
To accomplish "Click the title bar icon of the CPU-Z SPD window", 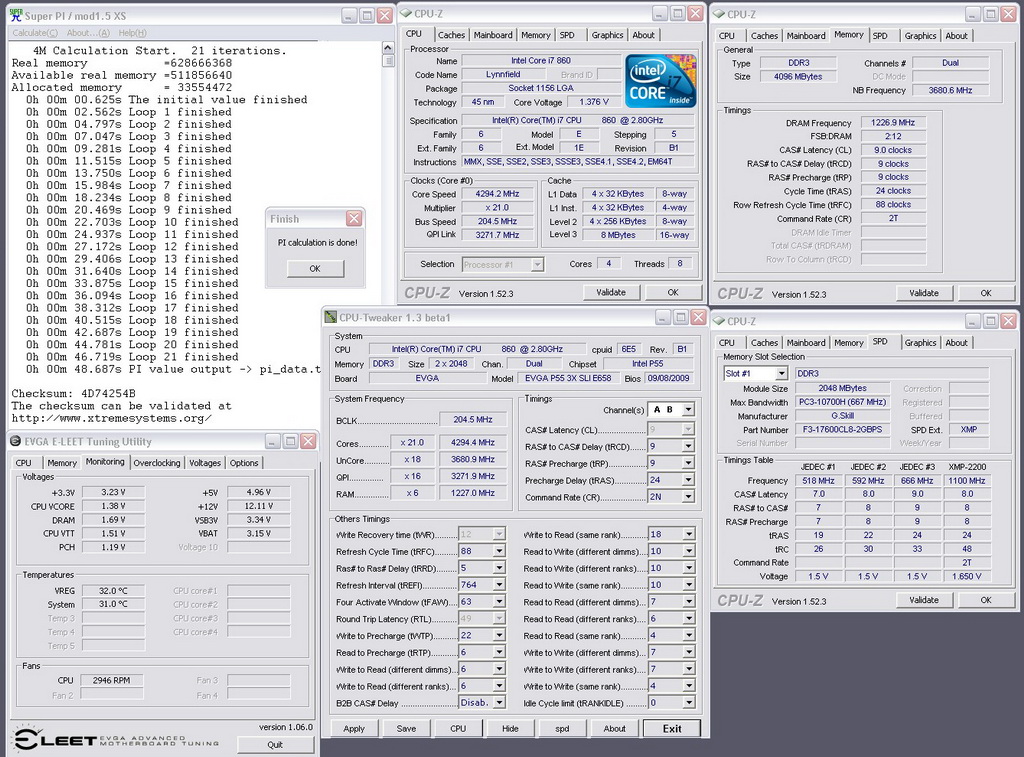I will [x=719, y=321].
